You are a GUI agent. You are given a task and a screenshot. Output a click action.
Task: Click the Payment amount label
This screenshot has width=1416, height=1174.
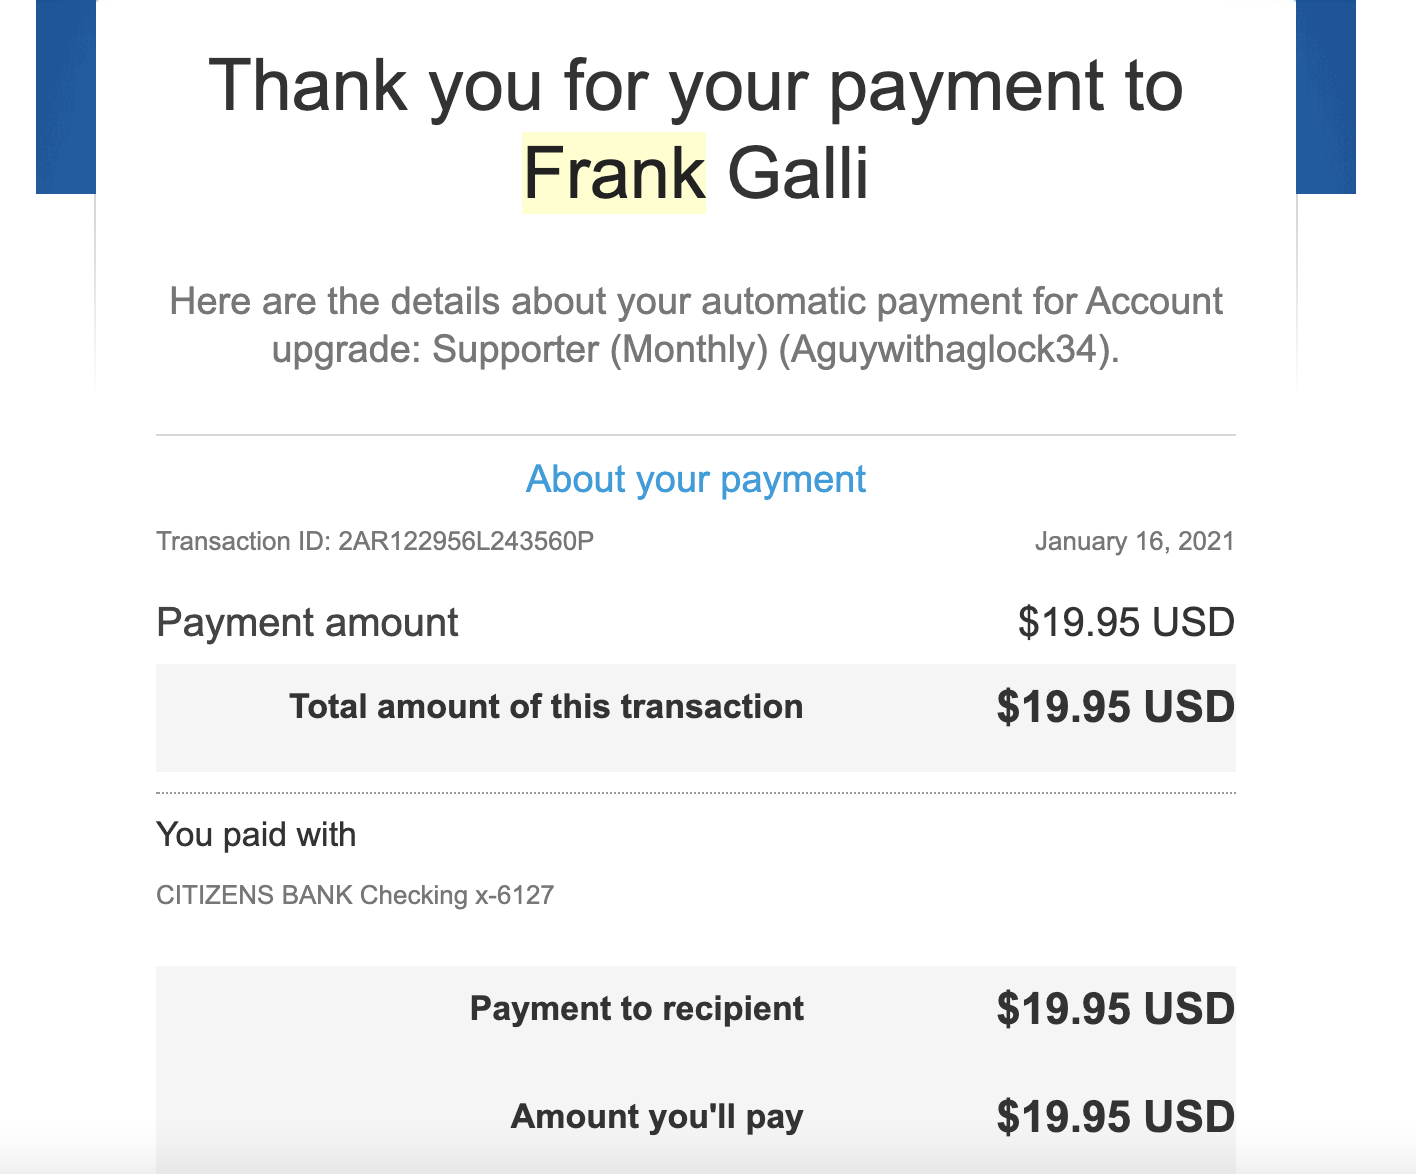coord(307,623)
